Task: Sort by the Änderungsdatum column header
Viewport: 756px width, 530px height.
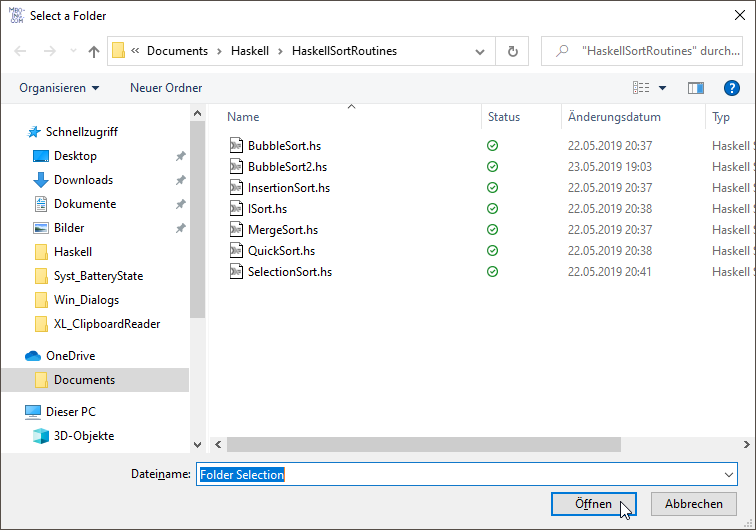Action: click(x=614, y=117)
